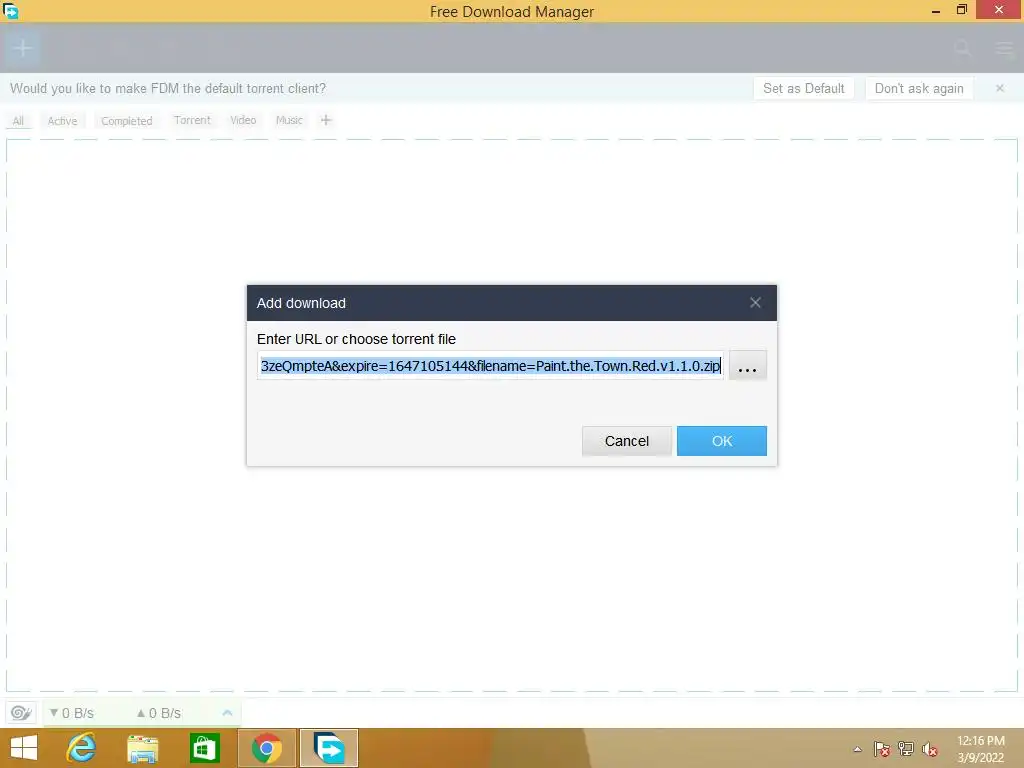The height and width of the screenshot is (768, 1024).
Task: Choose Don't ask again
Action: 919,88
